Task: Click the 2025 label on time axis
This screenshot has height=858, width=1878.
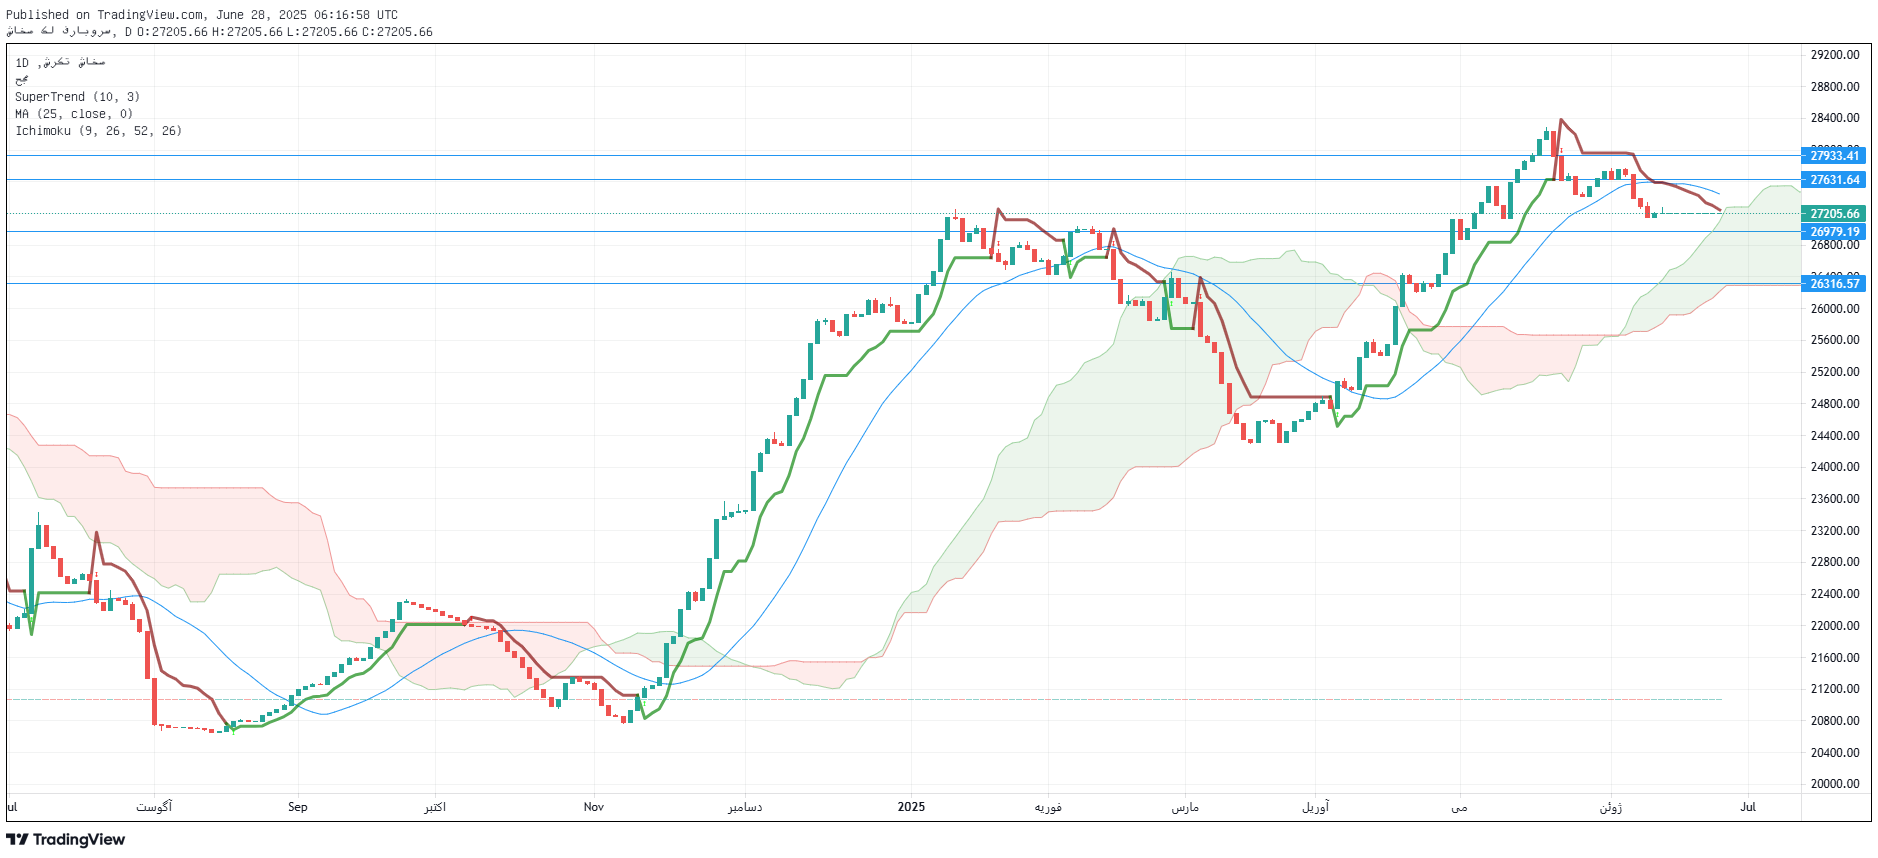Action: coord(911,807)
